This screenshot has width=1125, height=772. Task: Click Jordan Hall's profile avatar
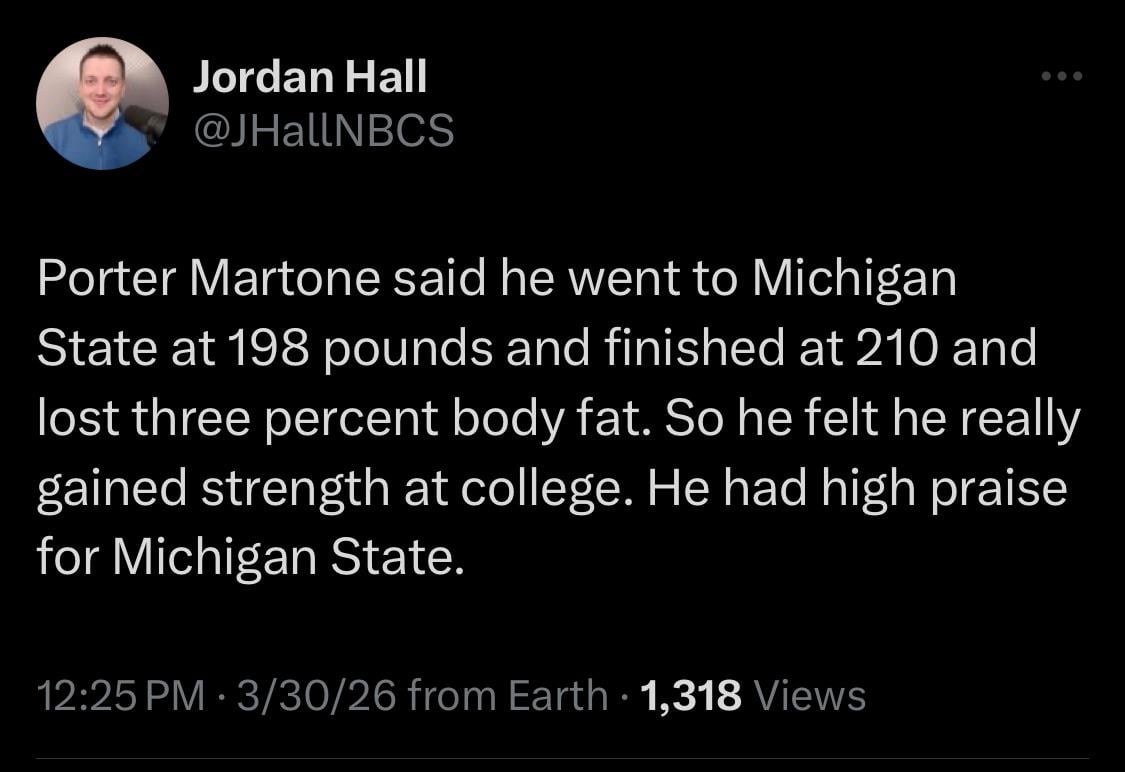click(103, 102)
